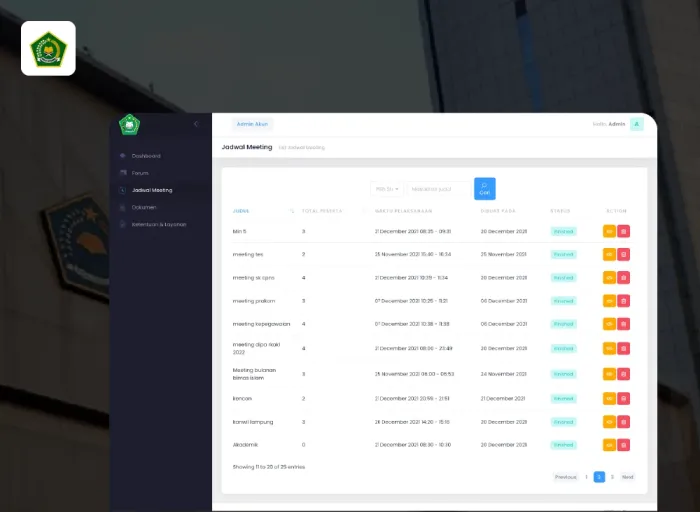Viewport: 700px width, 512px height.
Task: View the Meeting bulanan bimas islam entry
Action: [609, 374]
